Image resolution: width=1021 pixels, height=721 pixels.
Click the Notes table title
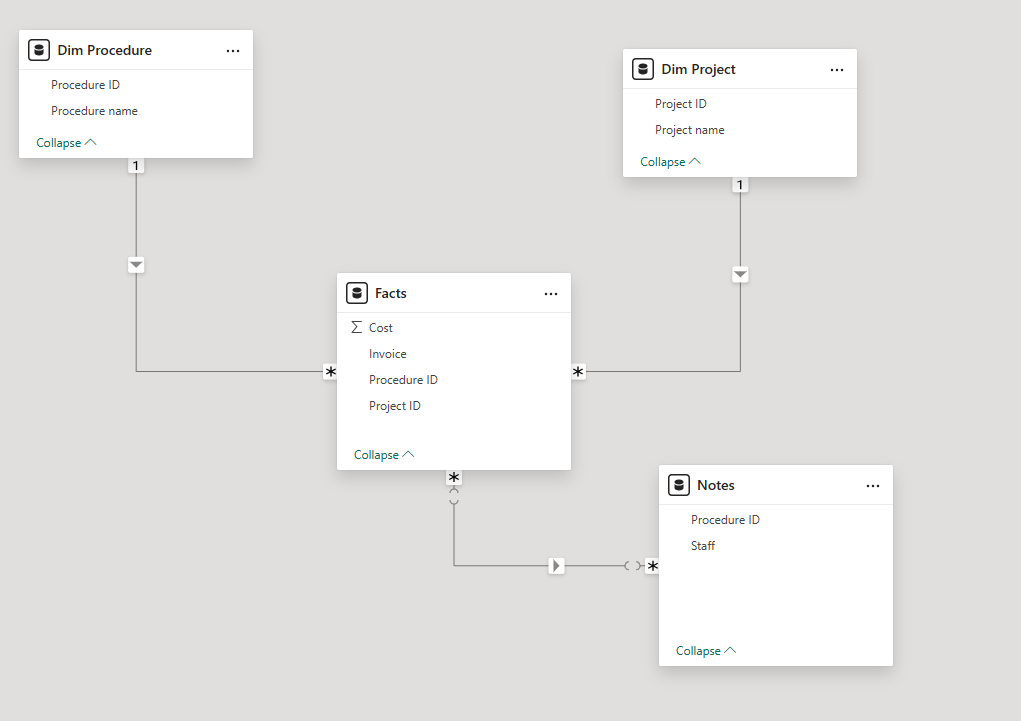click(x=716, y=485)
